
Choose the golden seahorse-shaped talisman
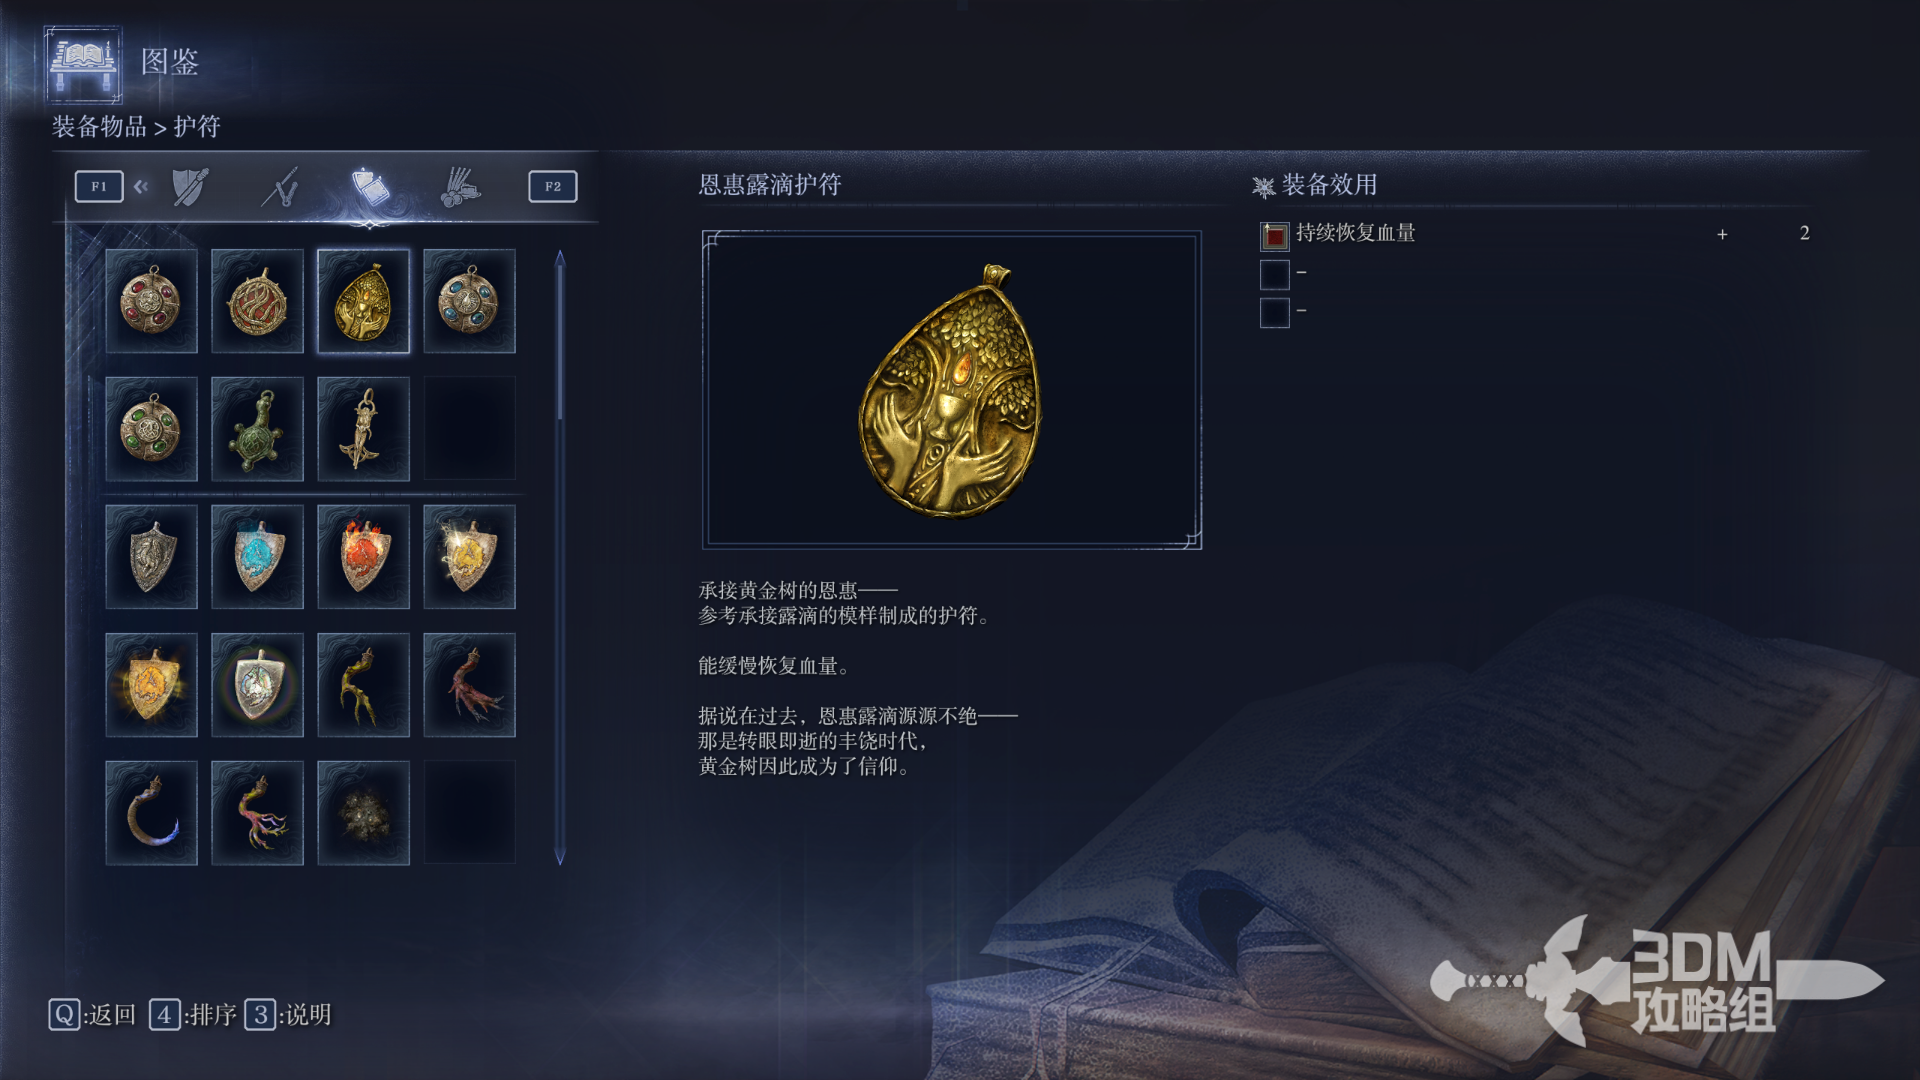(363, 429)
